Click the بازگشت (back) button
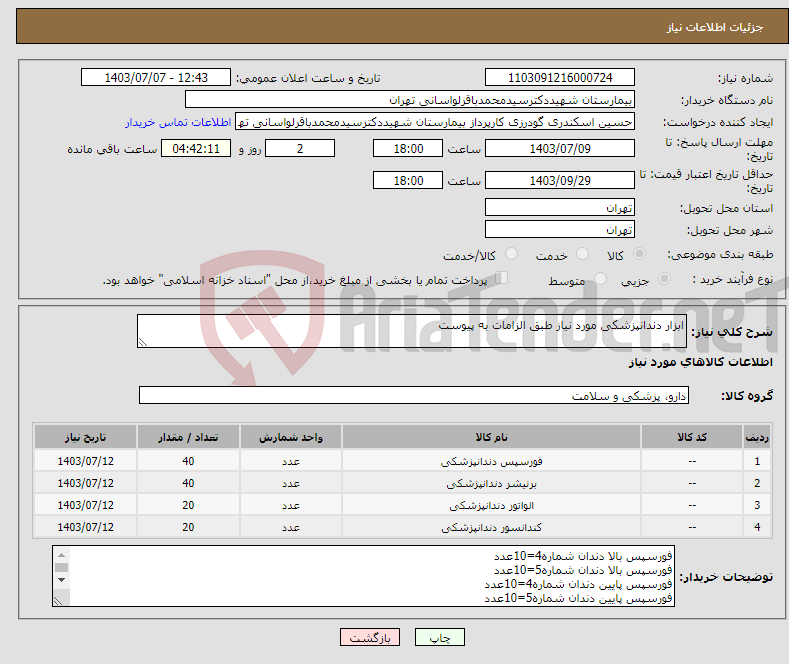This screenshot has width=789, height=664. [x=370, y=637]
